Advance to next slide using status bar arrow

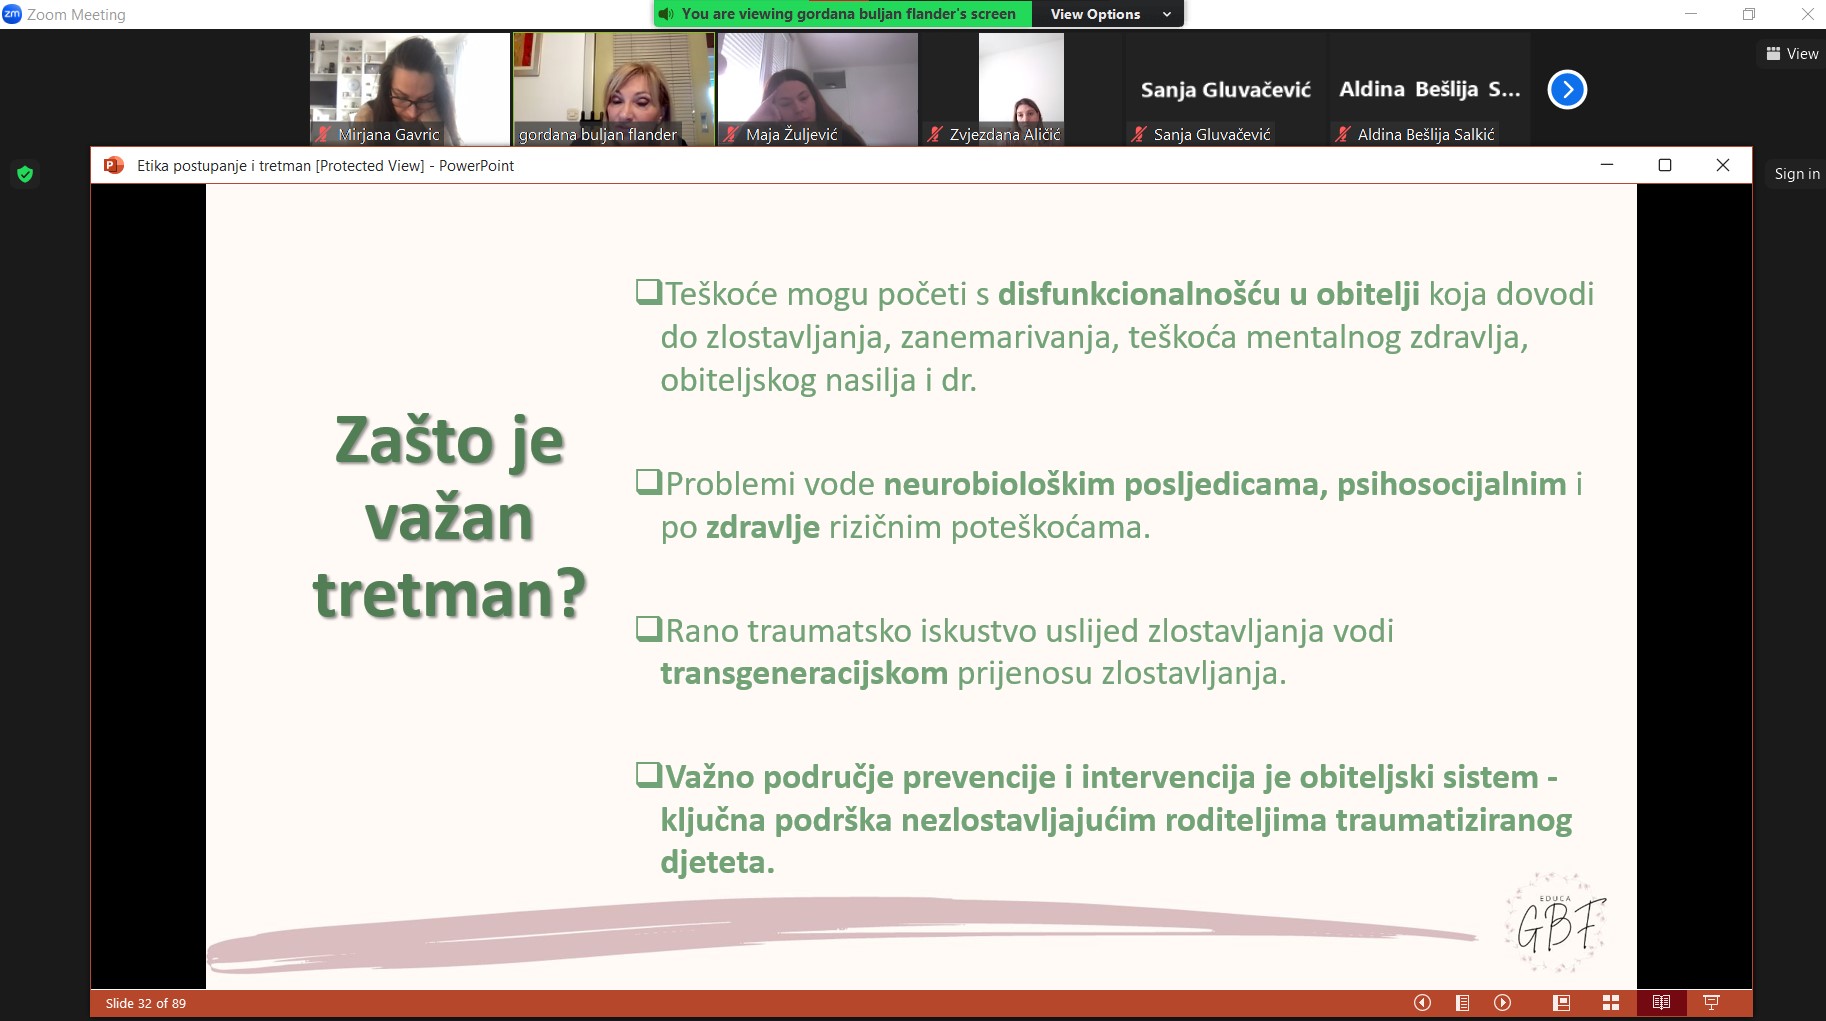[x=1502, y=1003]
